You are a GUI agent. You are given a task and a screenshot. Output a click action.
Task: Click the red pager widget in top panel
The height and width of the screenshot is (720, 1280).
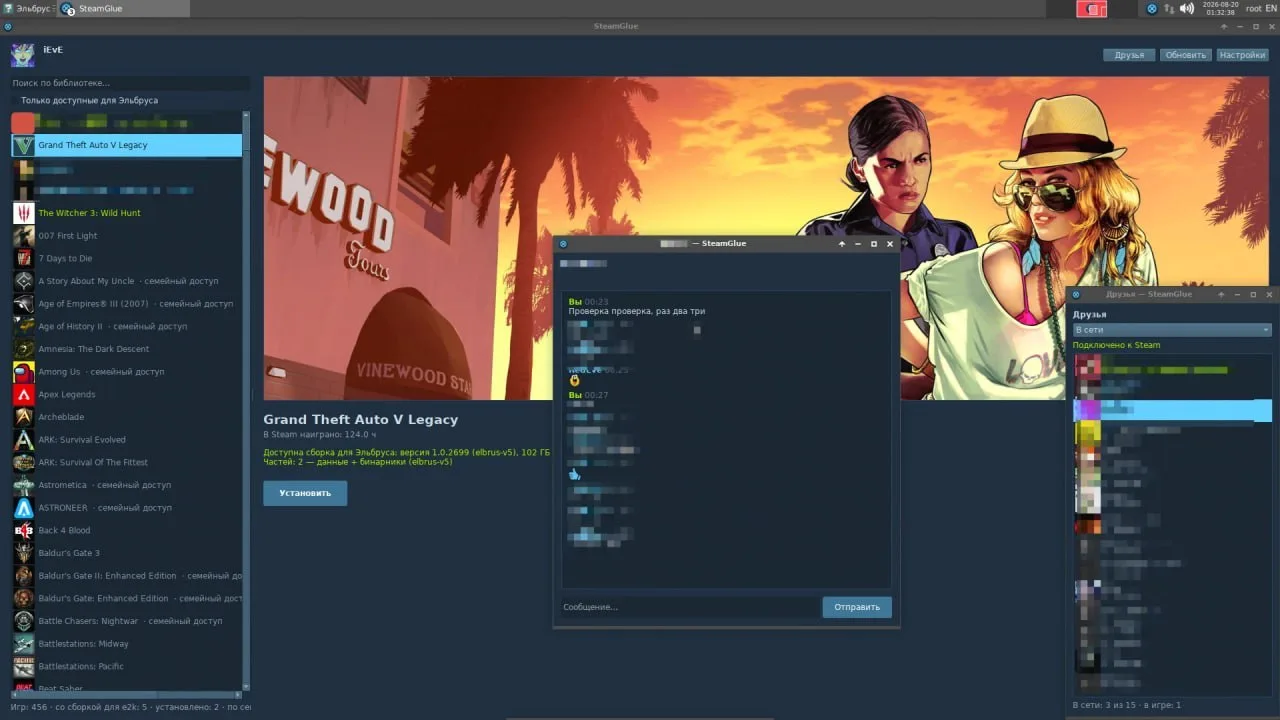point(1091,9)
